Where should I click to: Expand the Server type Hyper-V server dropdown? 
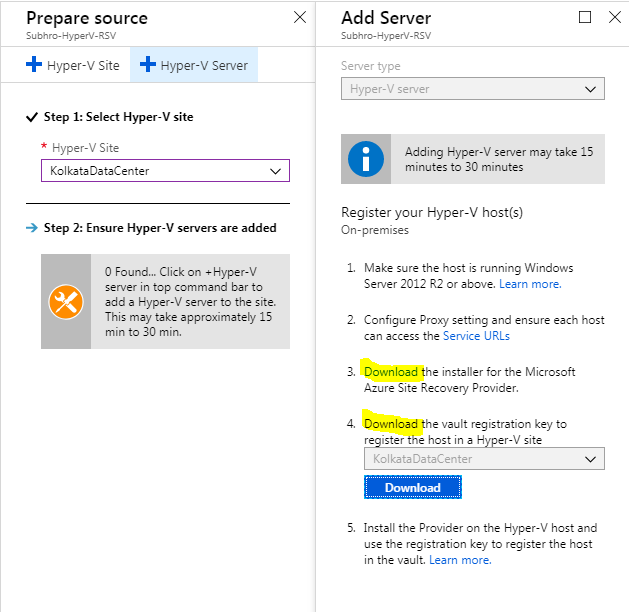click(x=473, y=89)
